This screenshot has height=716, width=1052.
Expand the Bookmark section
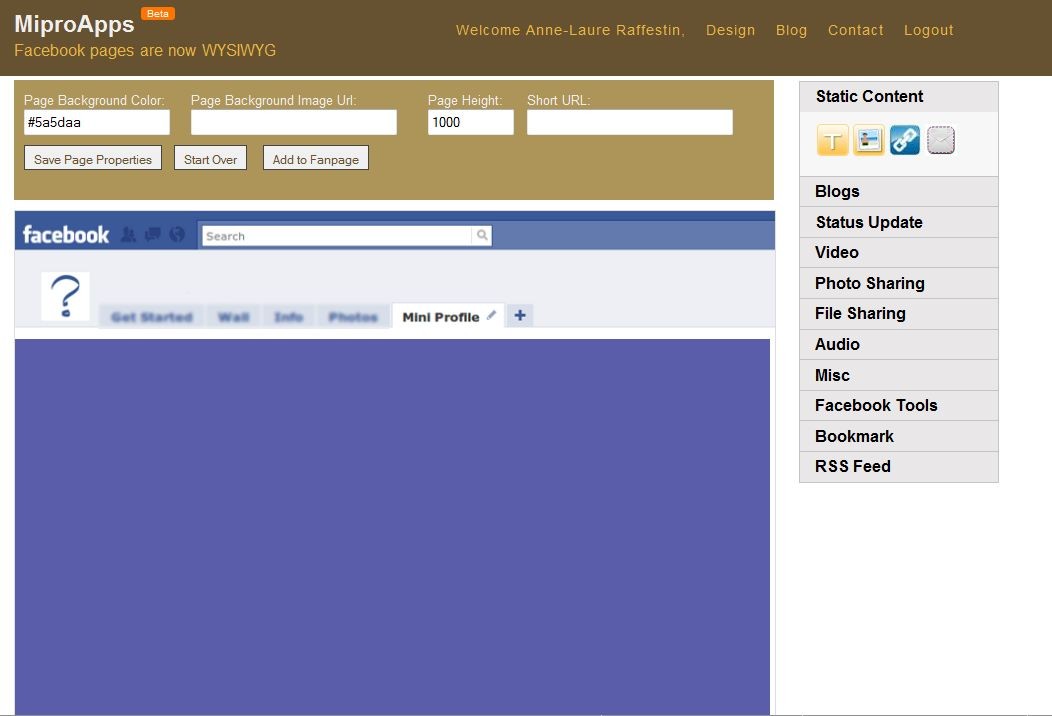tap(898, 436)
